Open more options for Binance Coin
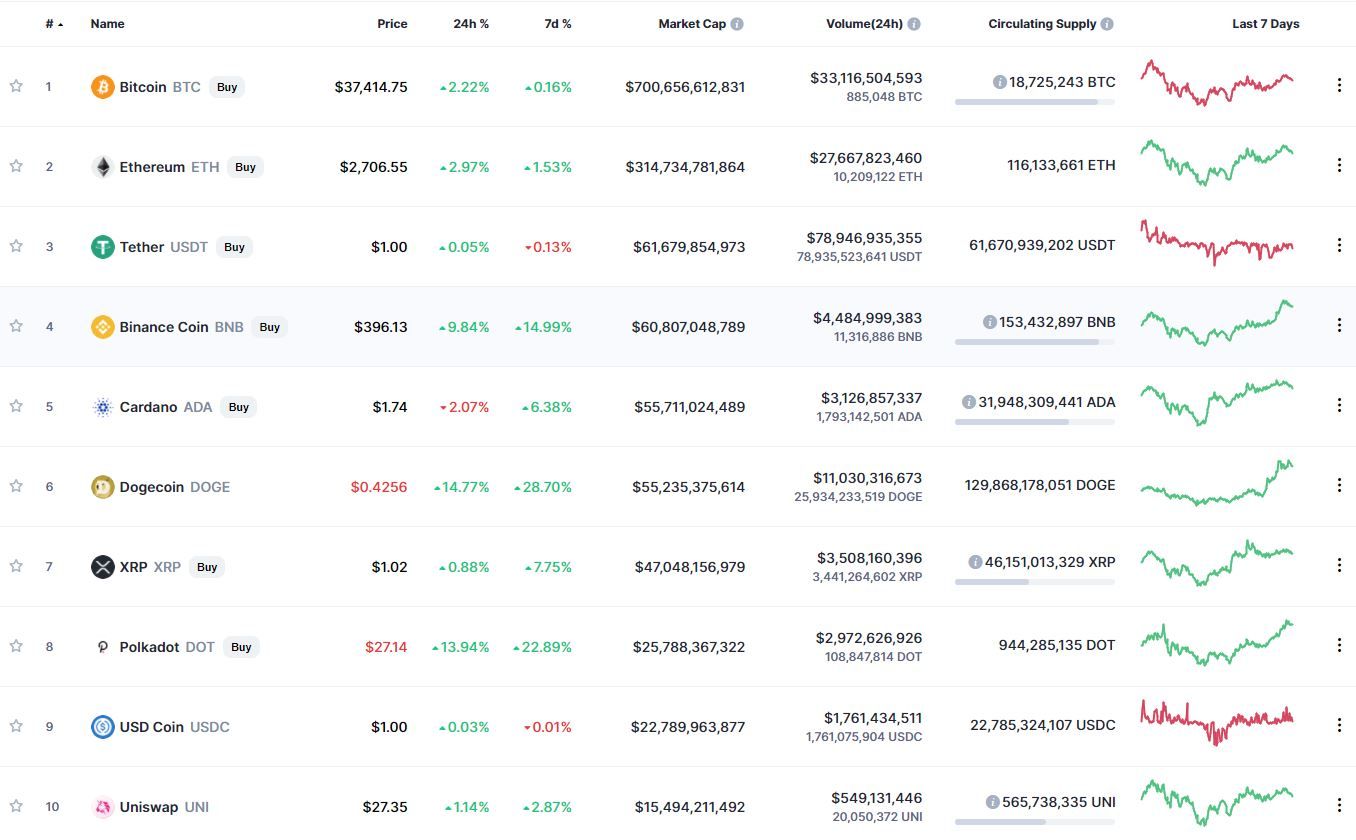 1339,326
